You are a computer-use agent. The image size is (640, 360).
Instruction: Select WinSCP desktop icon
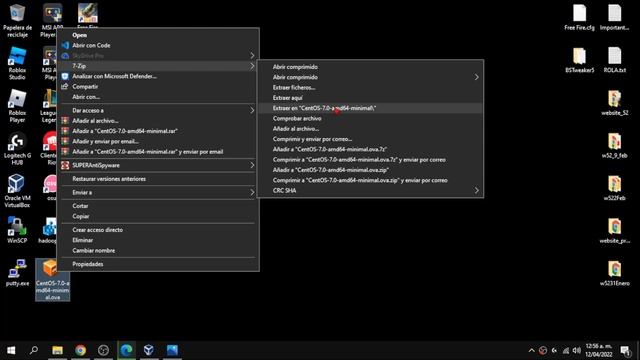(x=17, y=230)
